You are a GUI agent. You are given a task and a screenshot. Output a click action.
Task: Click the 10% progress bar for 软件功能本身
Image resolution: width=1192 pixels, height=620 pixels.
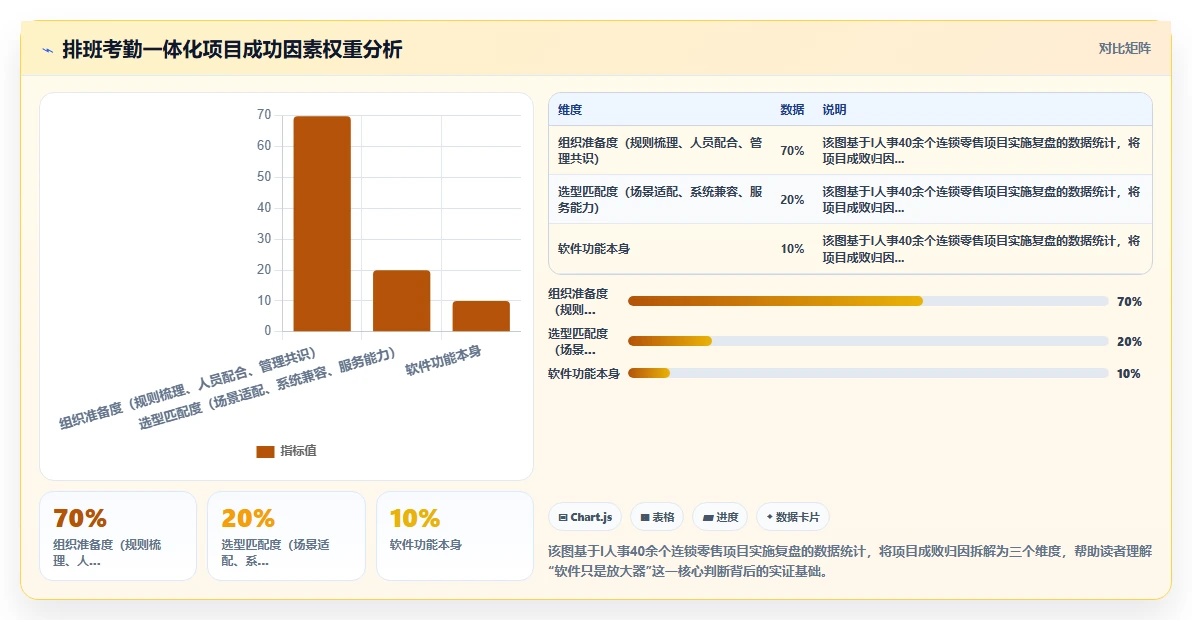pos(868,373)
